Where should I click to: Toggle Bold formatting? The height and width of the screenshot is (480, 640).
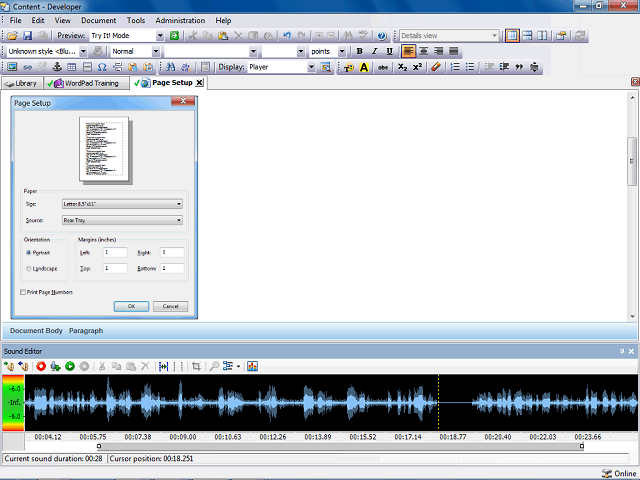pos(359,51)
